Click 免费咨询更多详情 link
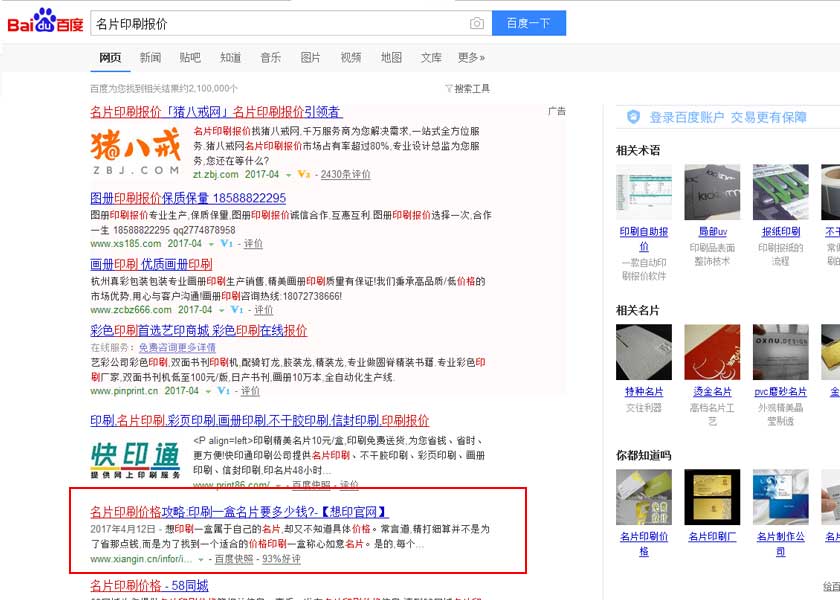Screen dimensions: 840x600 (x=177, y=348)
